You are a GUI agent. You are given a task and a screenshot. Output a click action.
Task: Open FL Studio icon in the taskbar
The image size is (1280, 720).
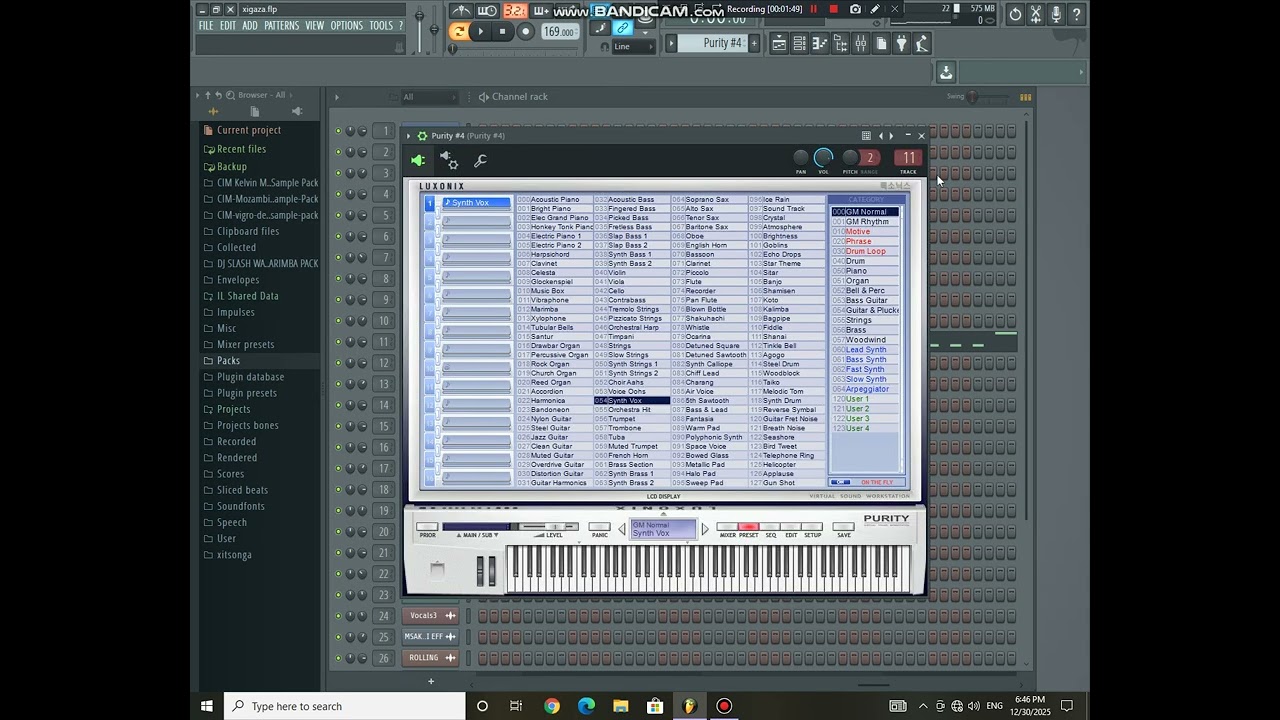point(689,706)
